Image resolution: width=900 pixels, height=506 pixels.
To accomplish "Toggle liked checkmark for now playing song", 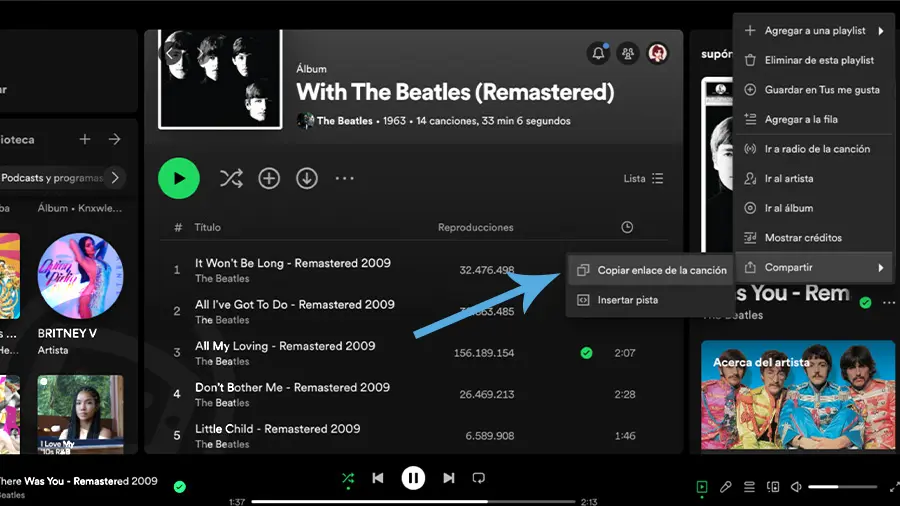I will (x=180, y=486).
